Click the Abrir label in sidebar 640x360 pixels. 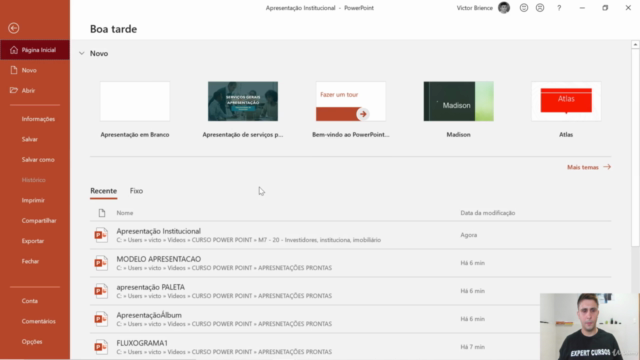coord(28,91)
